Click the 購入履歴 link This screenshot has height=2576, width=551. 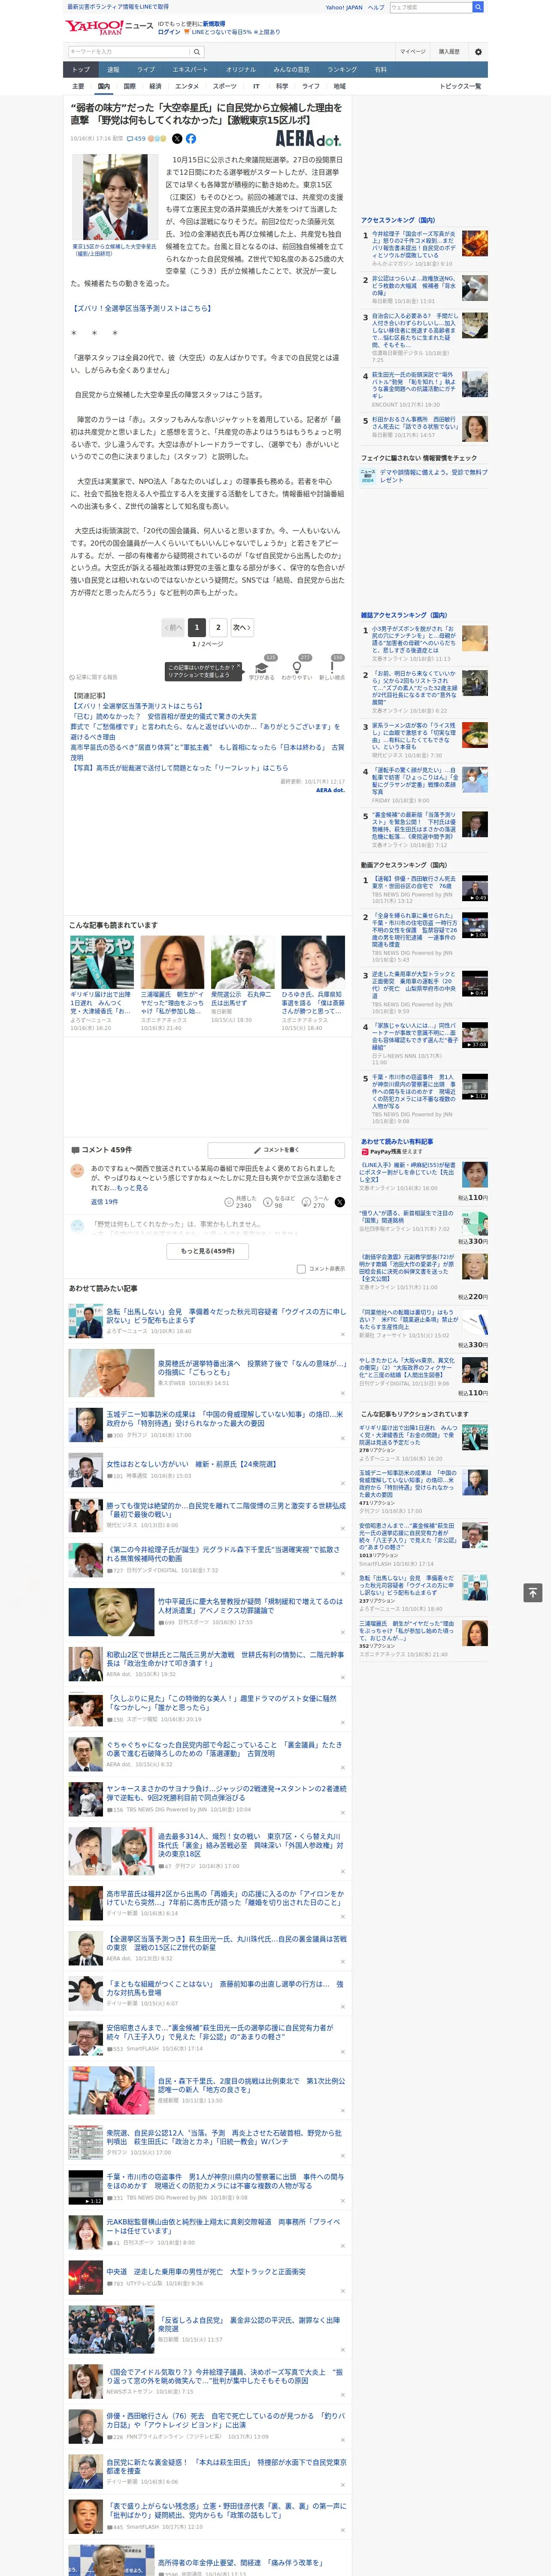click(x=449, y=51)
